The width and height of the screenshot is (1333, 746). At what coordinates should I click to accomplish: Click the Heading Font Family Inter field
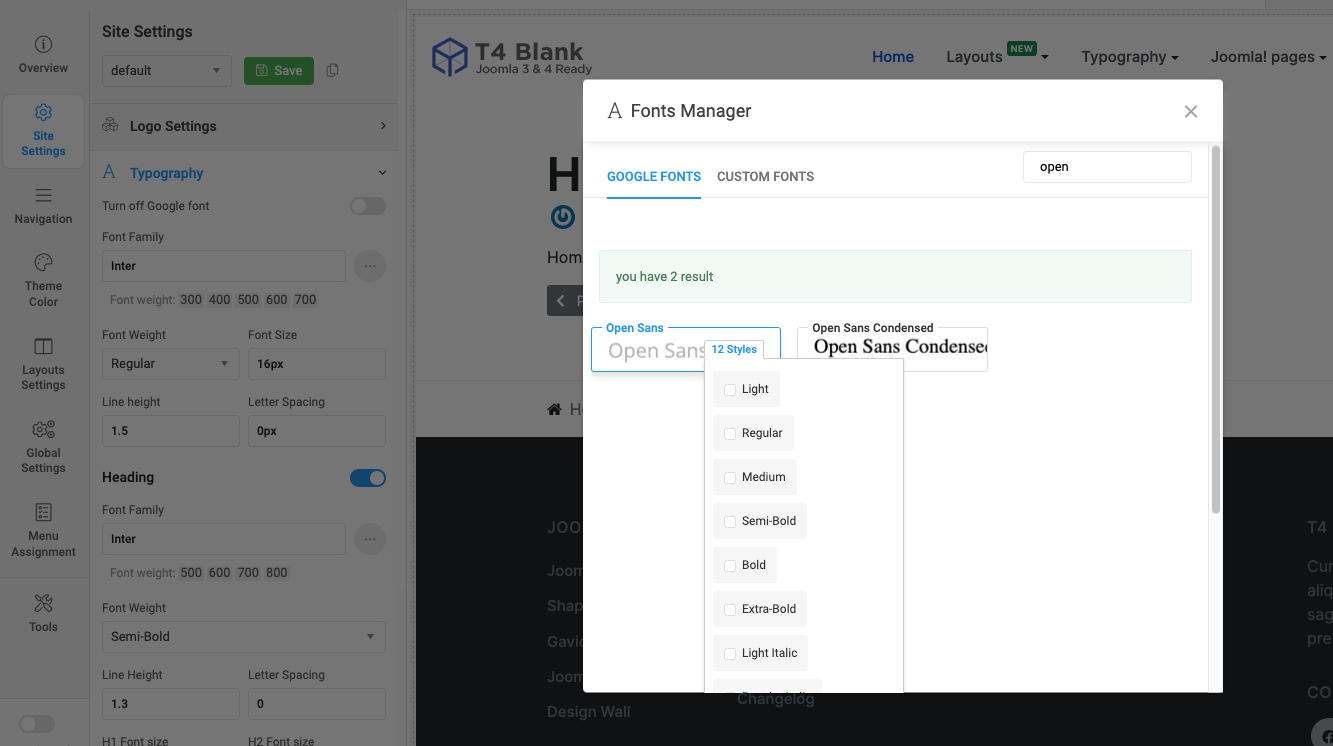pyautogui.click(x=224, y=539)
